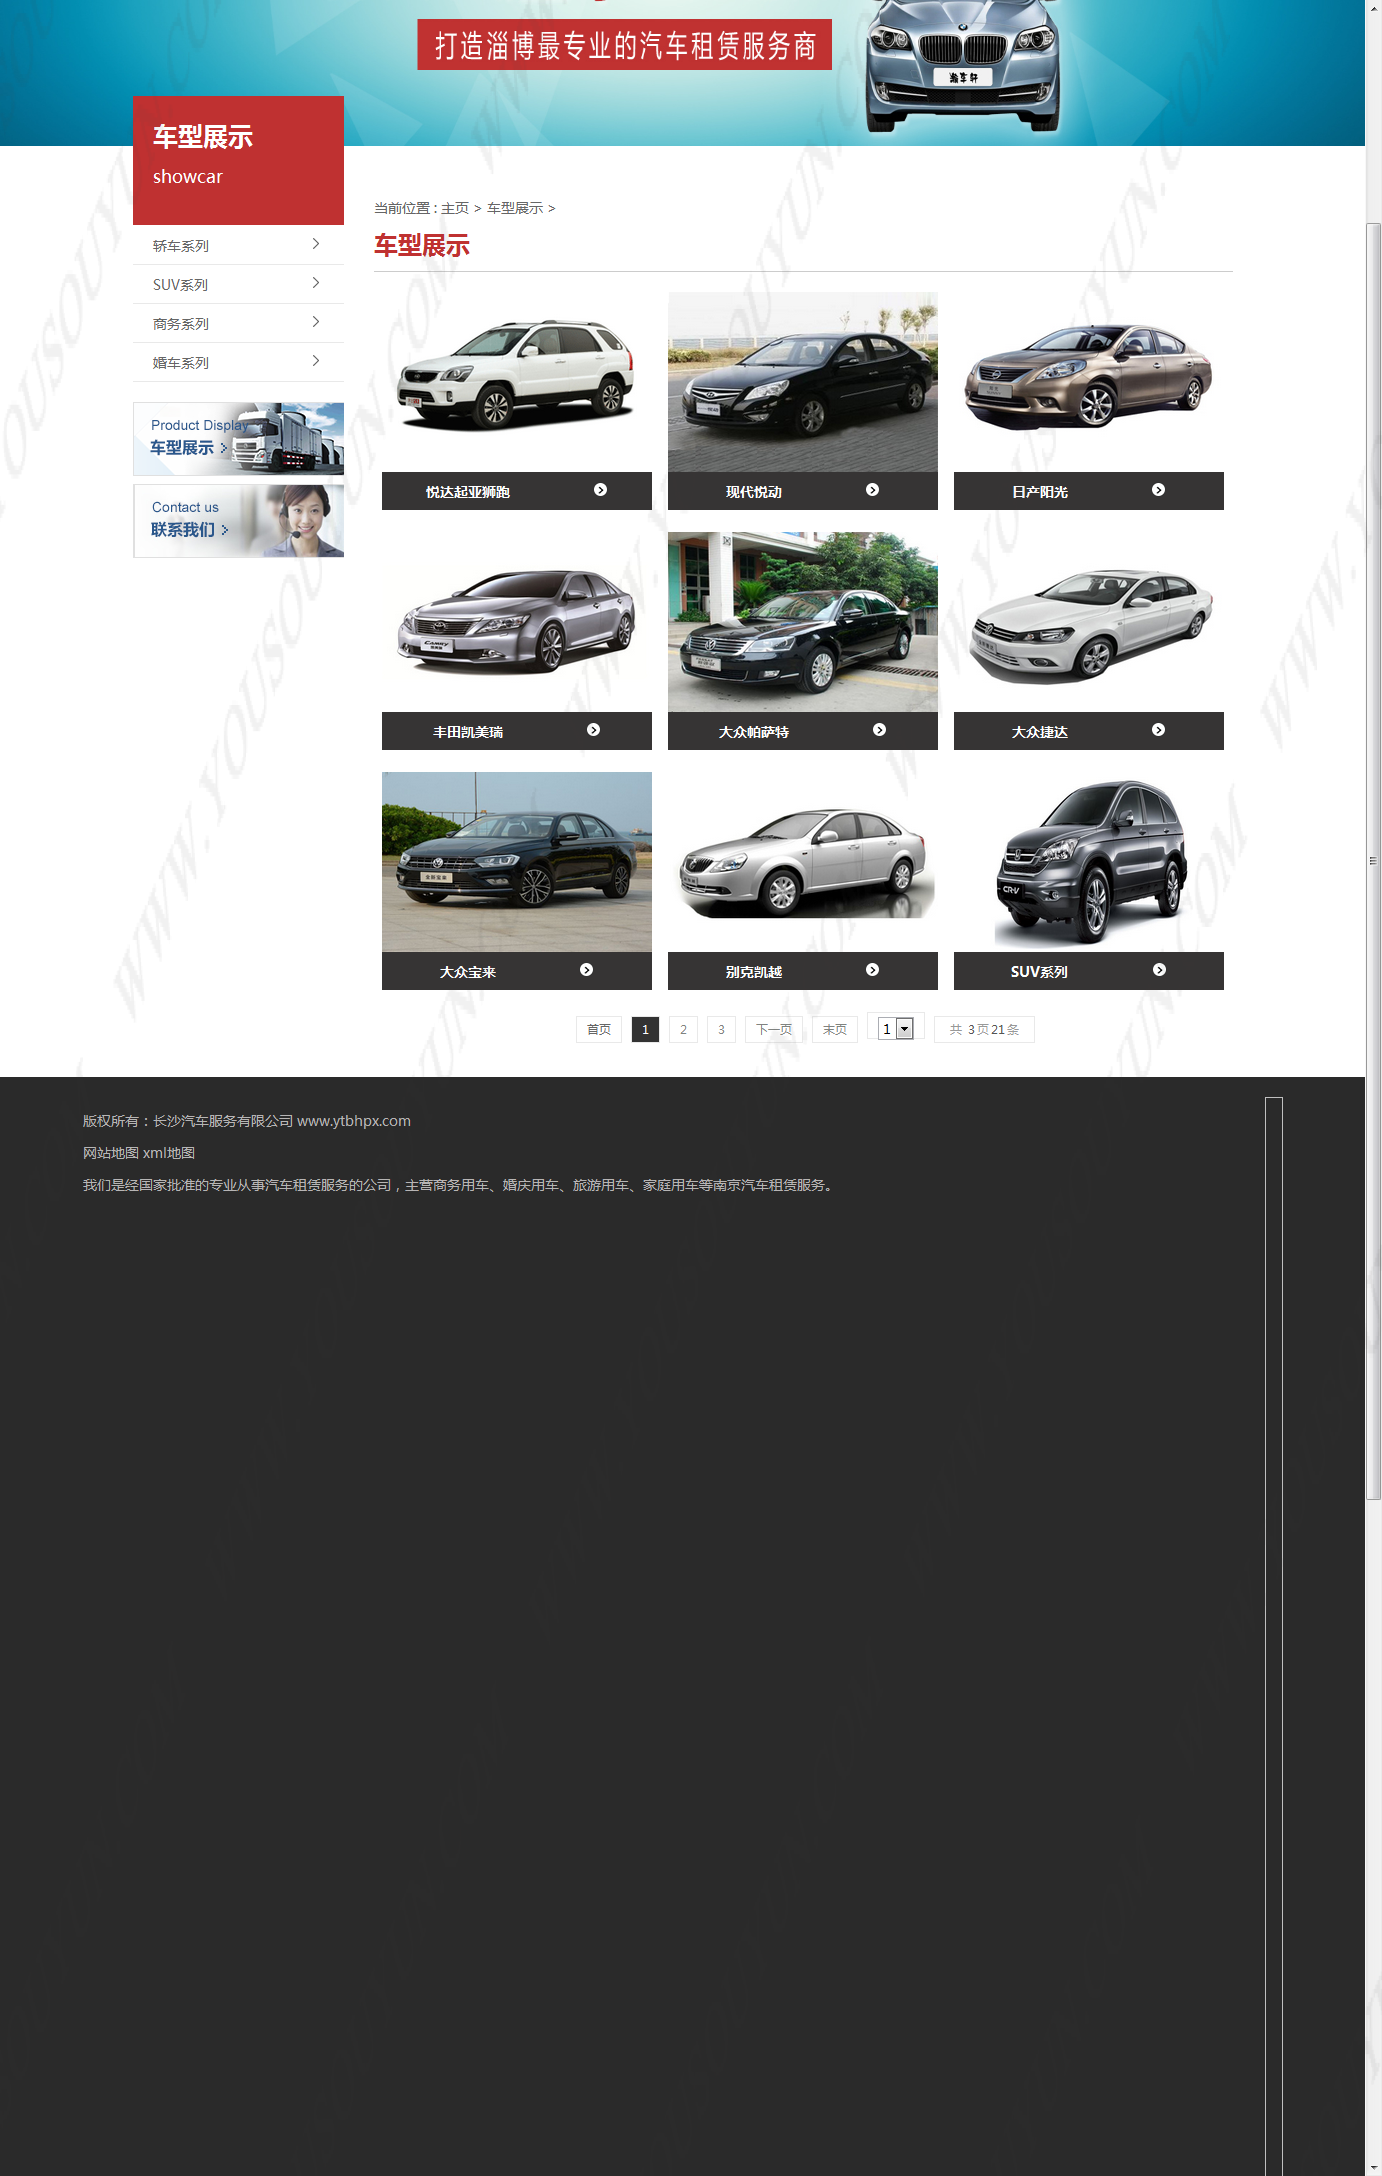
Task: Click 现代悦动 title link
Action: (754, 492)
